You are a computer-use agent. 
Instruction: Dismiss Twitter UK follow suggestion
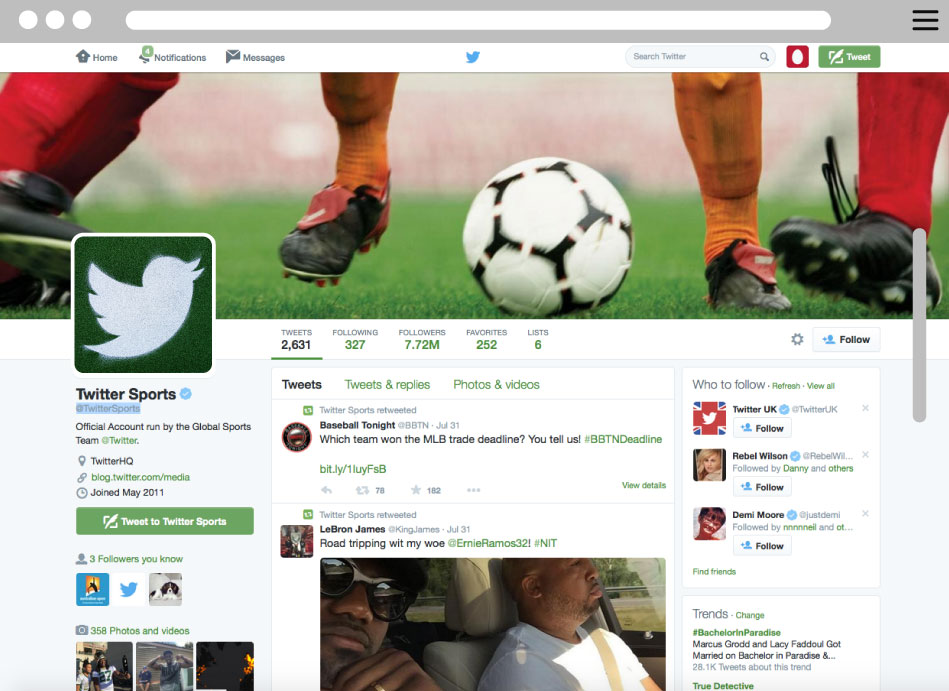865,408
